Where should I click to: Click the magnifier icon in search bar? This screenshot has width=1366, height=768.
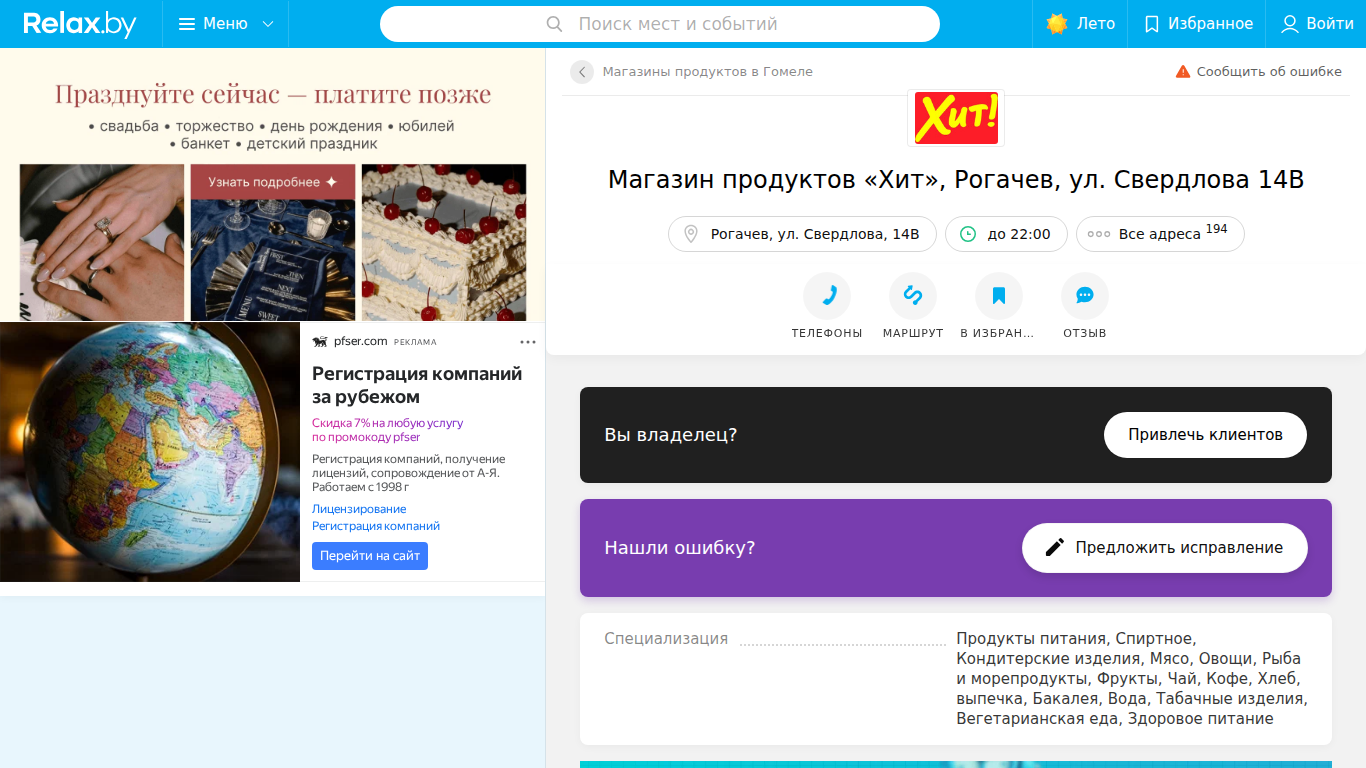[x=554, y=24]
